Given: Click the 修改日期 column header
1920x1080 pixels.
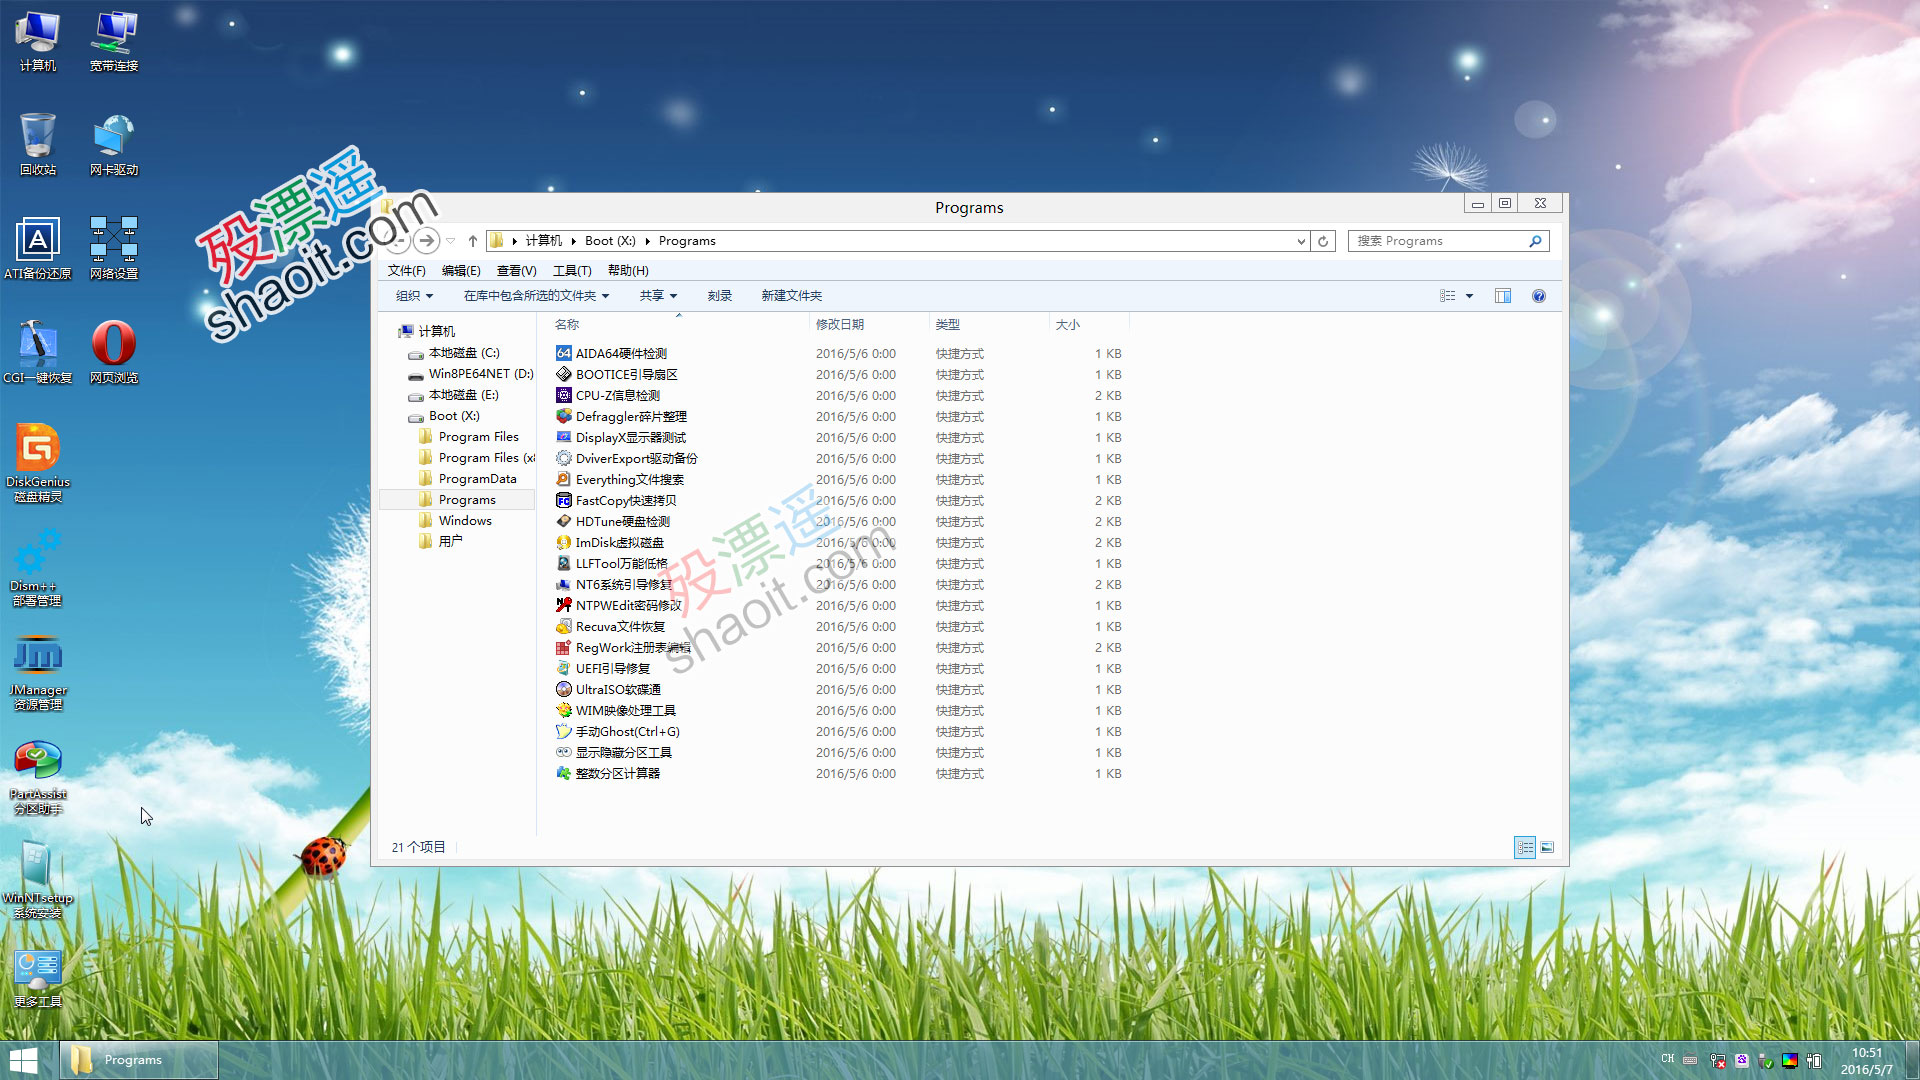Looking at the screenshot, I should click(x=868, y=325).
